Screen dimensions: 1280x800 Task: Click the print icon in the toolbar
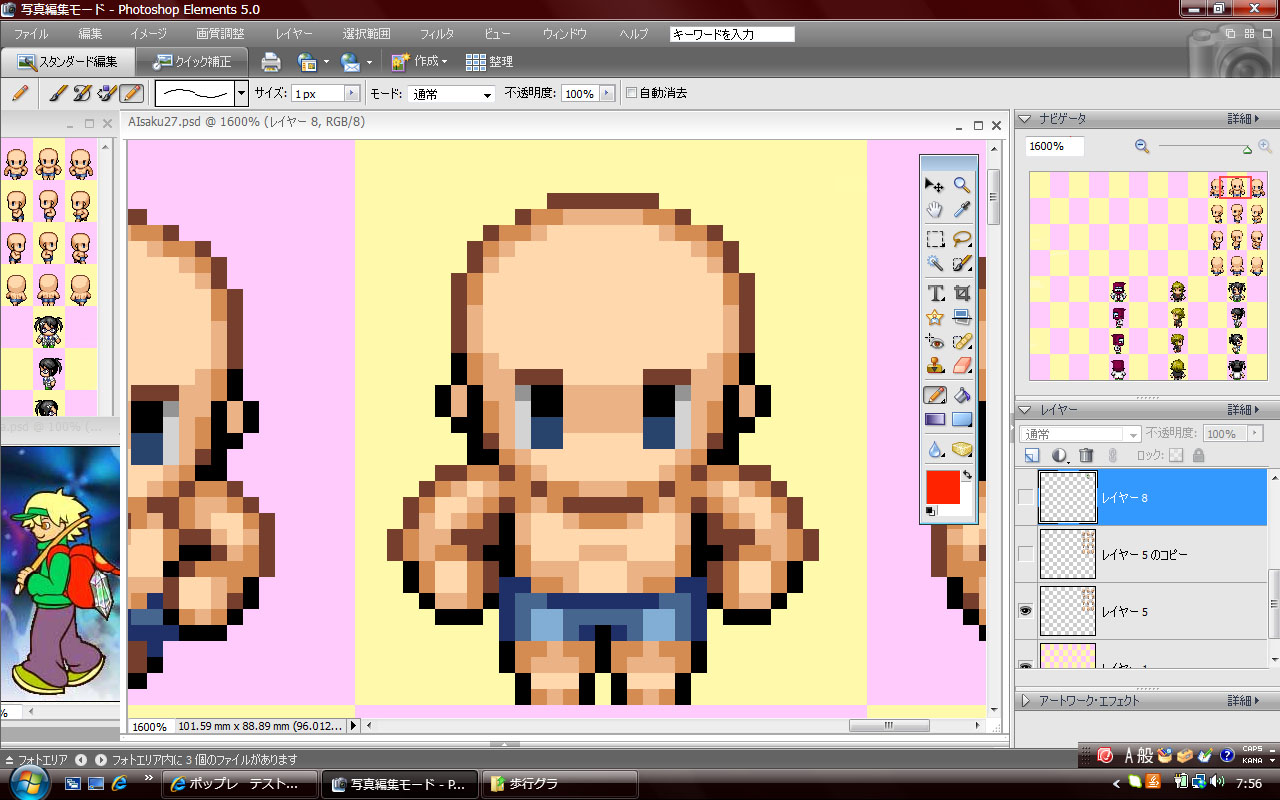coord(271,62)
